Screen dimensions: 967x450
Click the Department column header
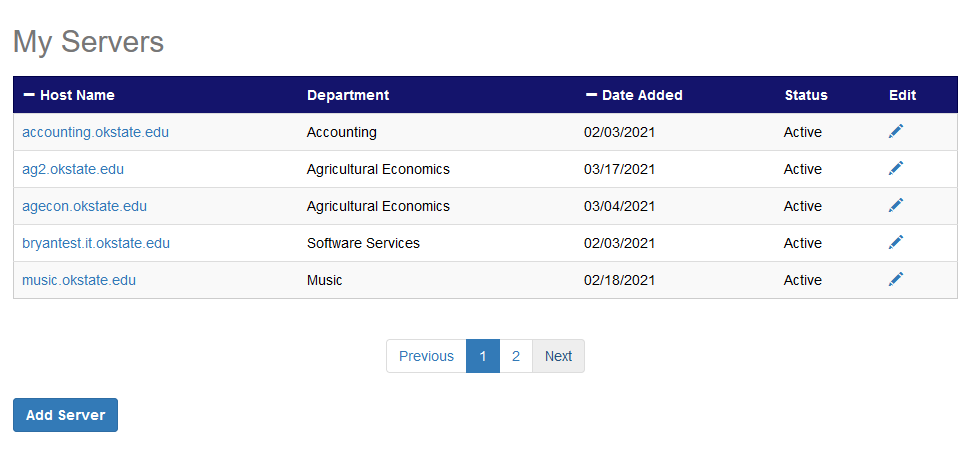(348, 95)
